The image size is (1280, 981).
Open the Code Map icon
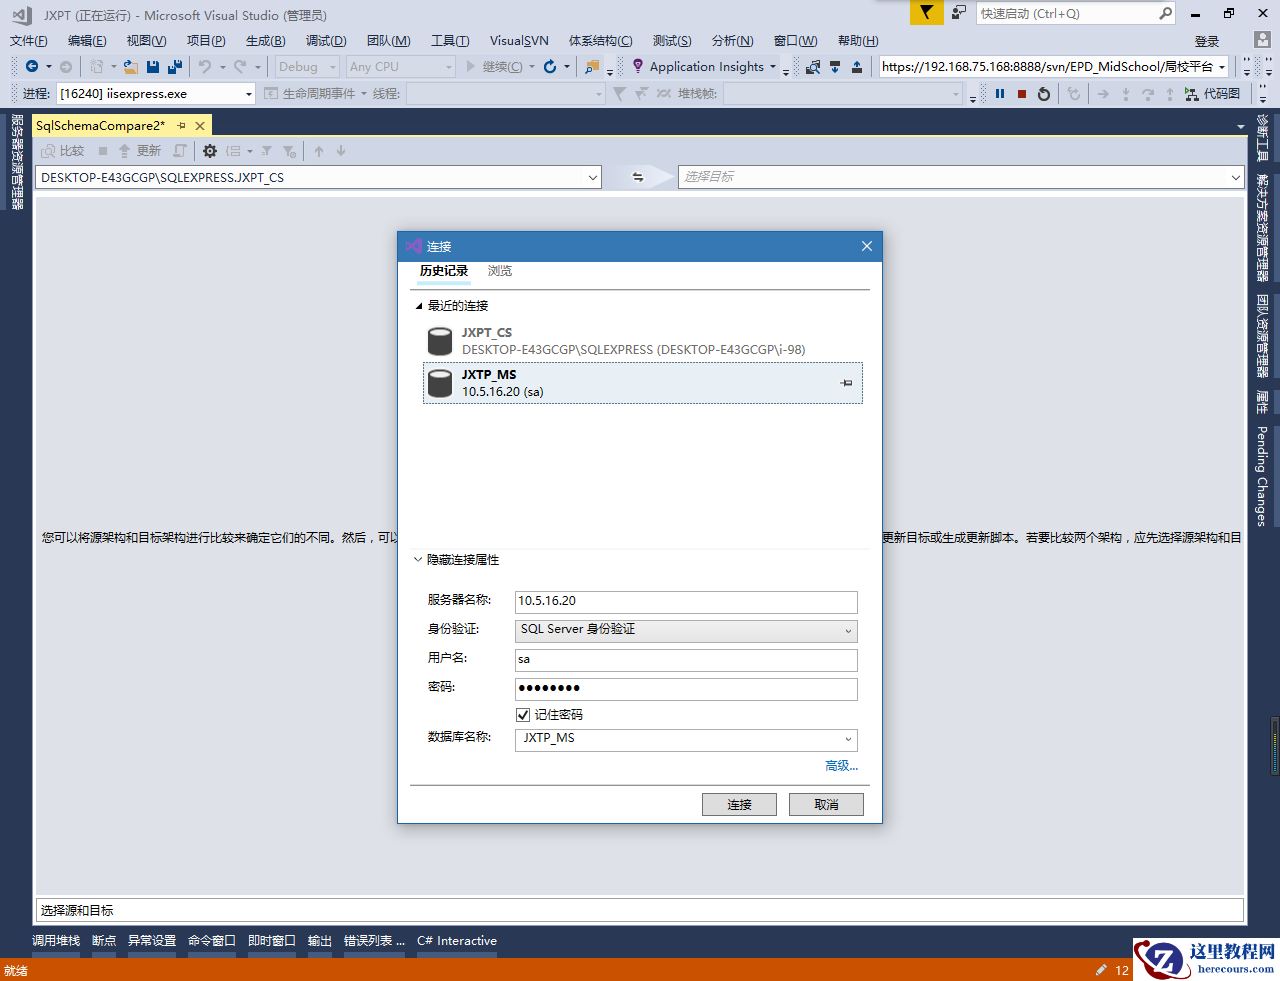[x=1191, y=94]
